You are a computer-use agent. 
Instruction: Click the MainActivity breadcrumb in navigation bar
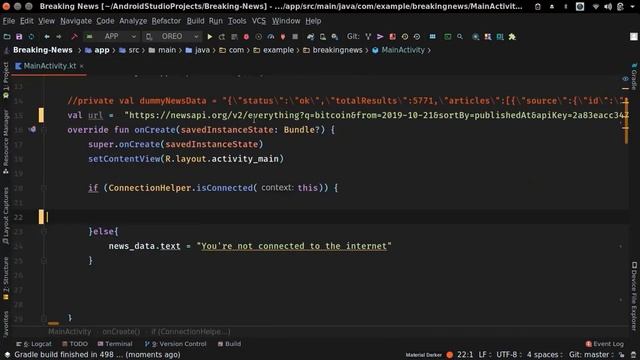point(398,50)
